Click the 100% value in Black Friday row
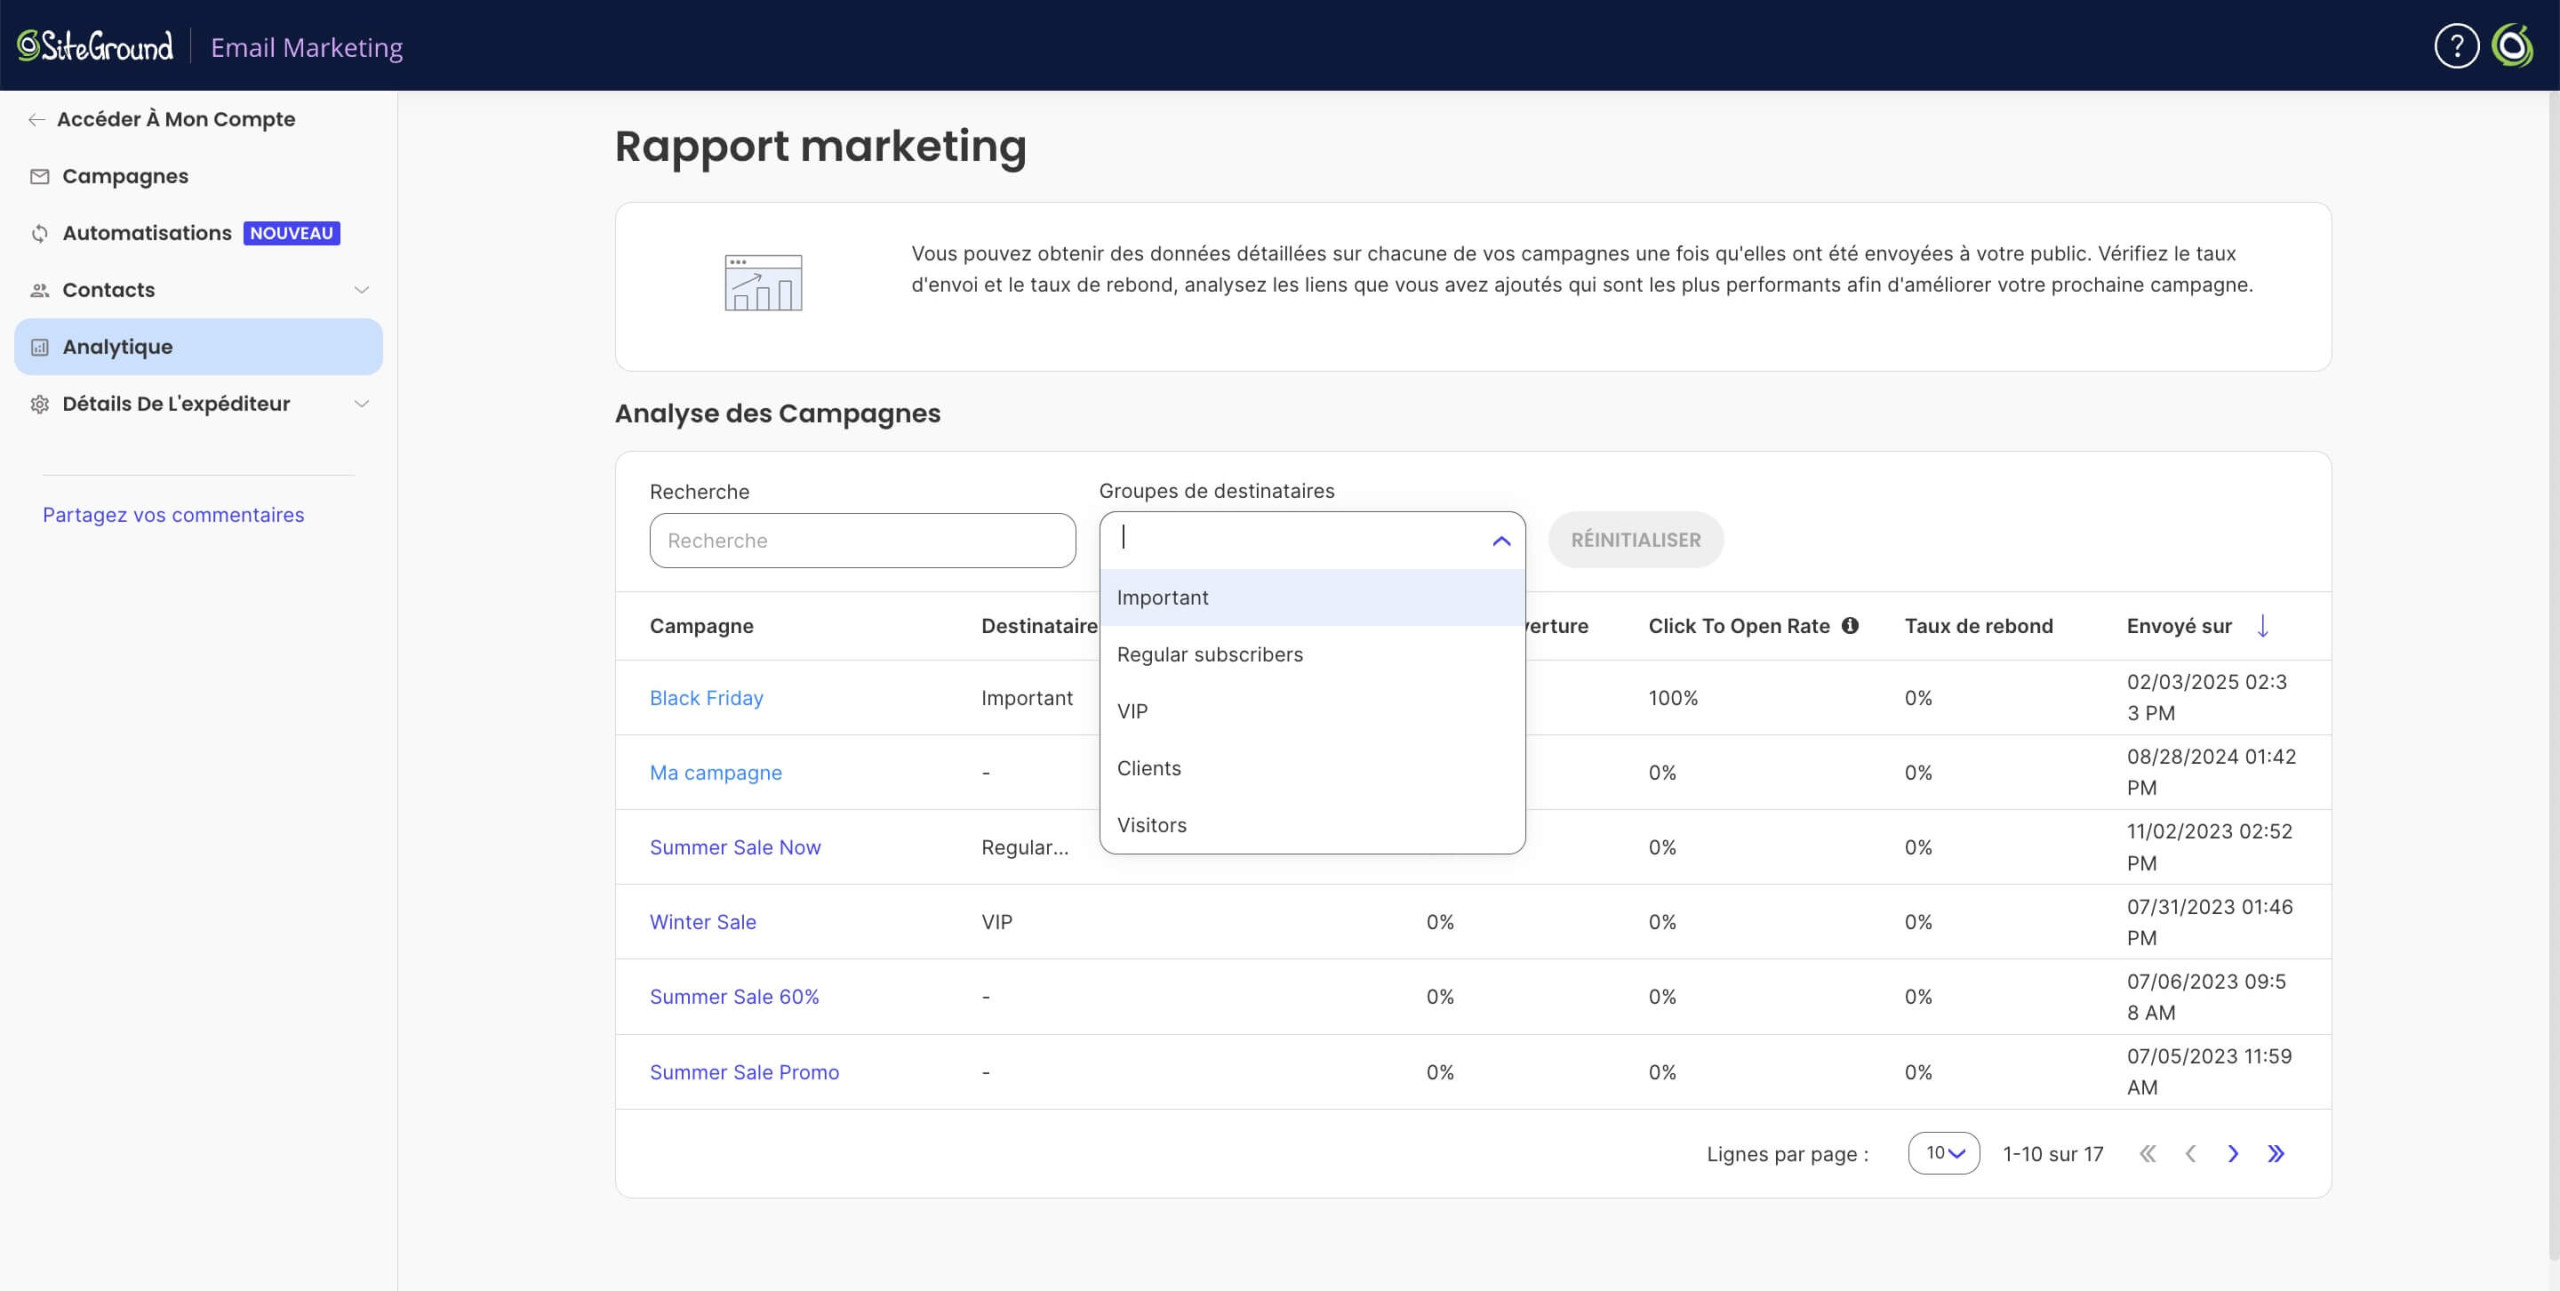Screen dimensions: 2560x1291 1673,698
